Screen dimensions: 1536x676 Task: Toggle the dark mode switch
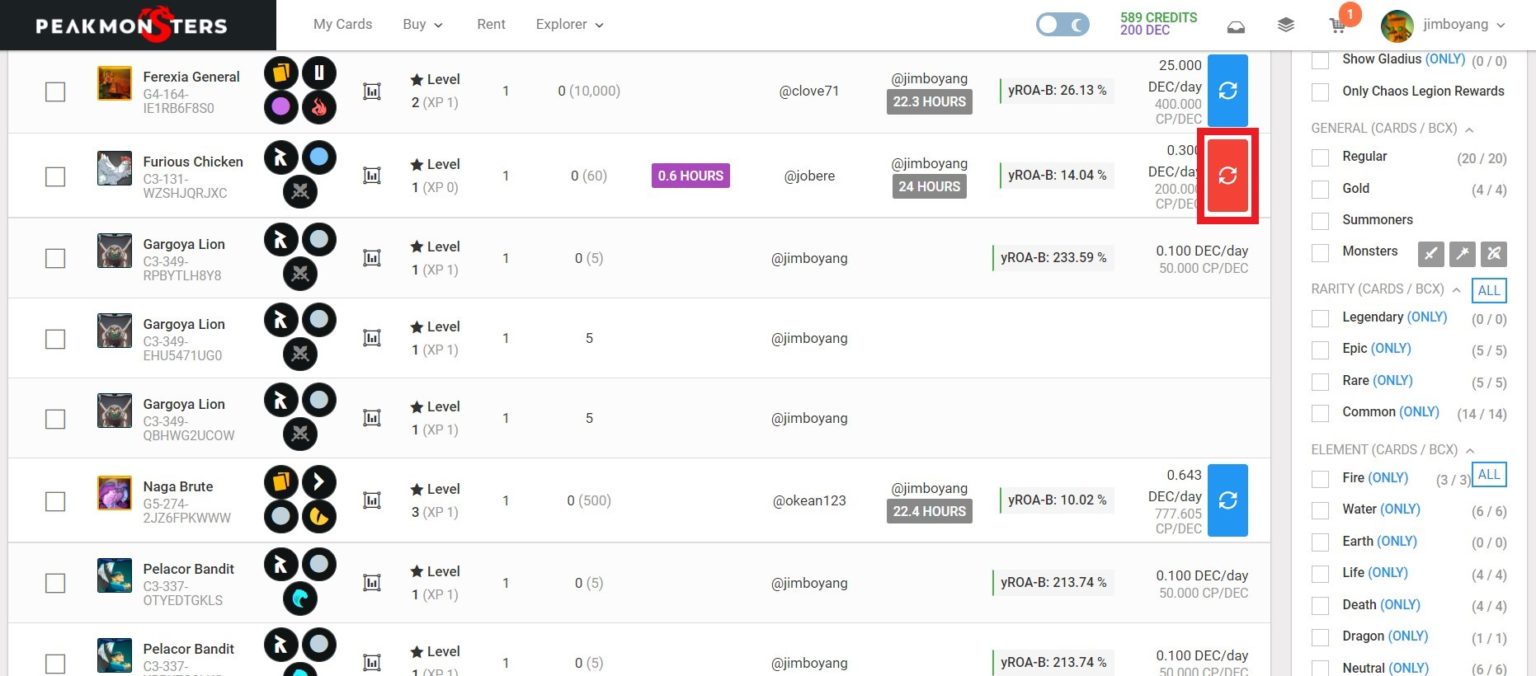1062,25
